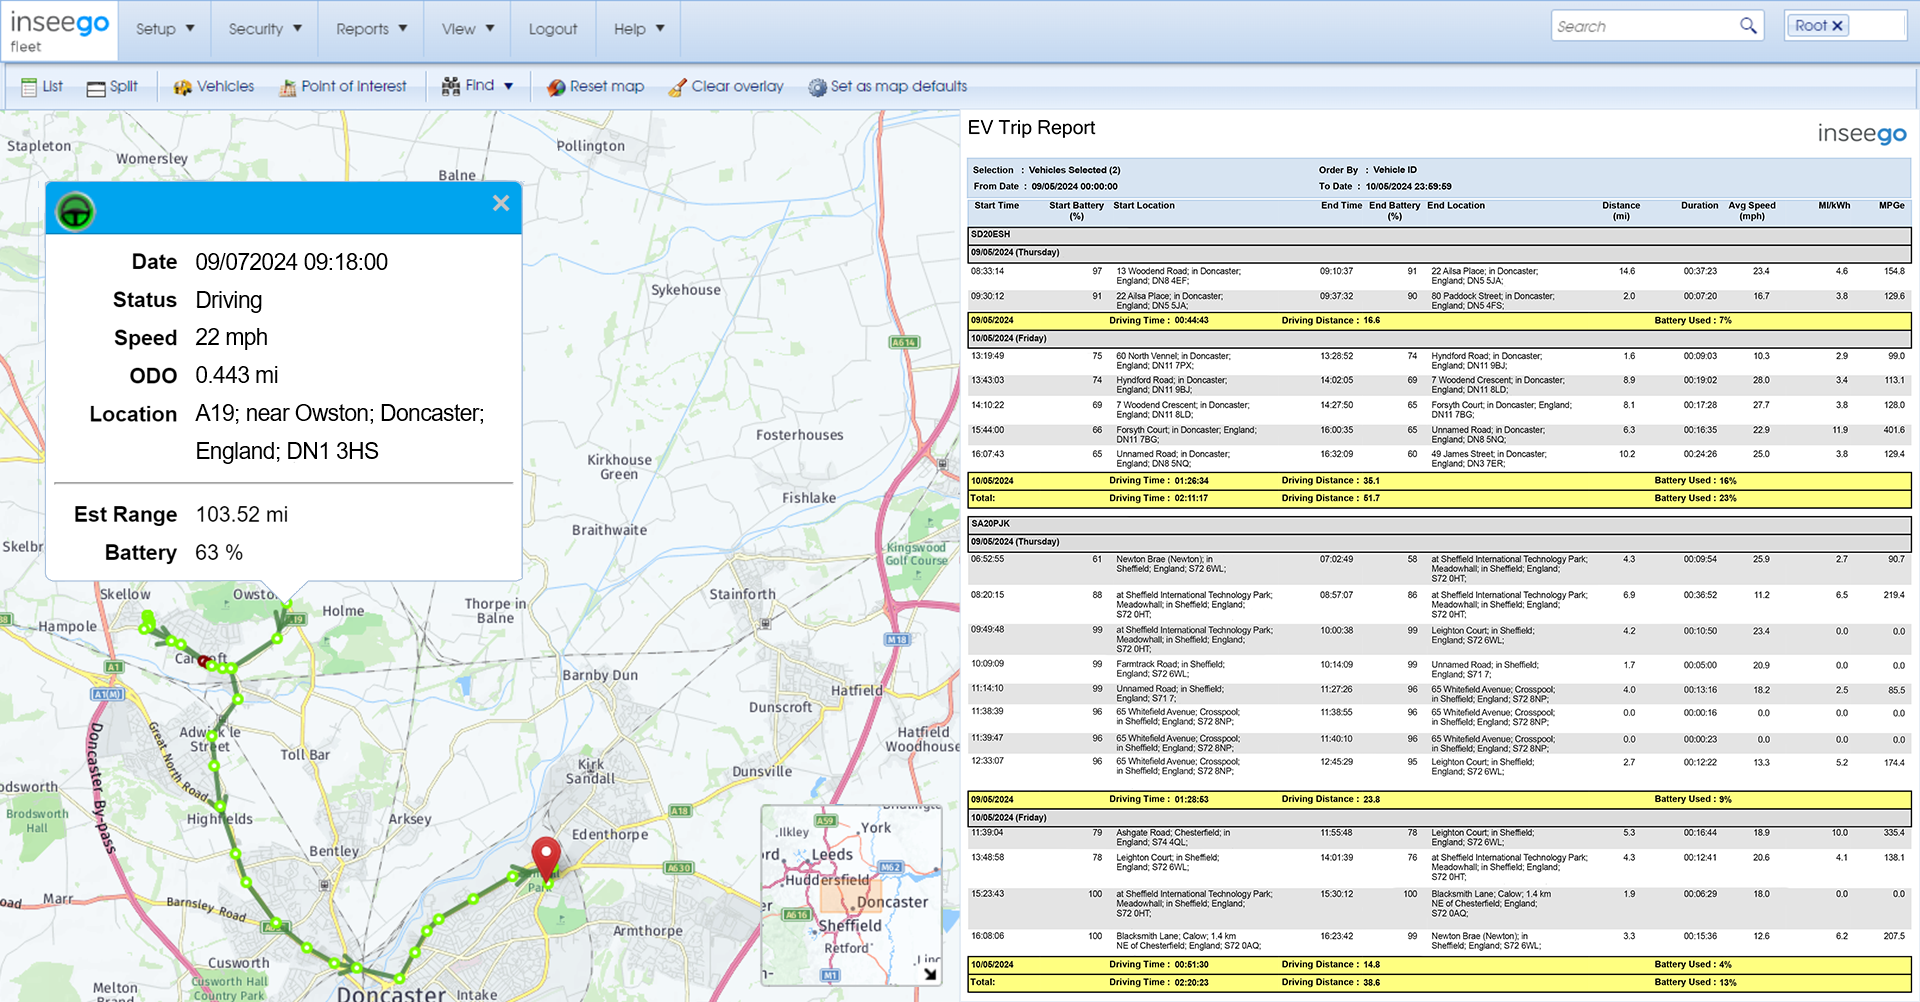Click the Reset map icon

pos(556,88)
